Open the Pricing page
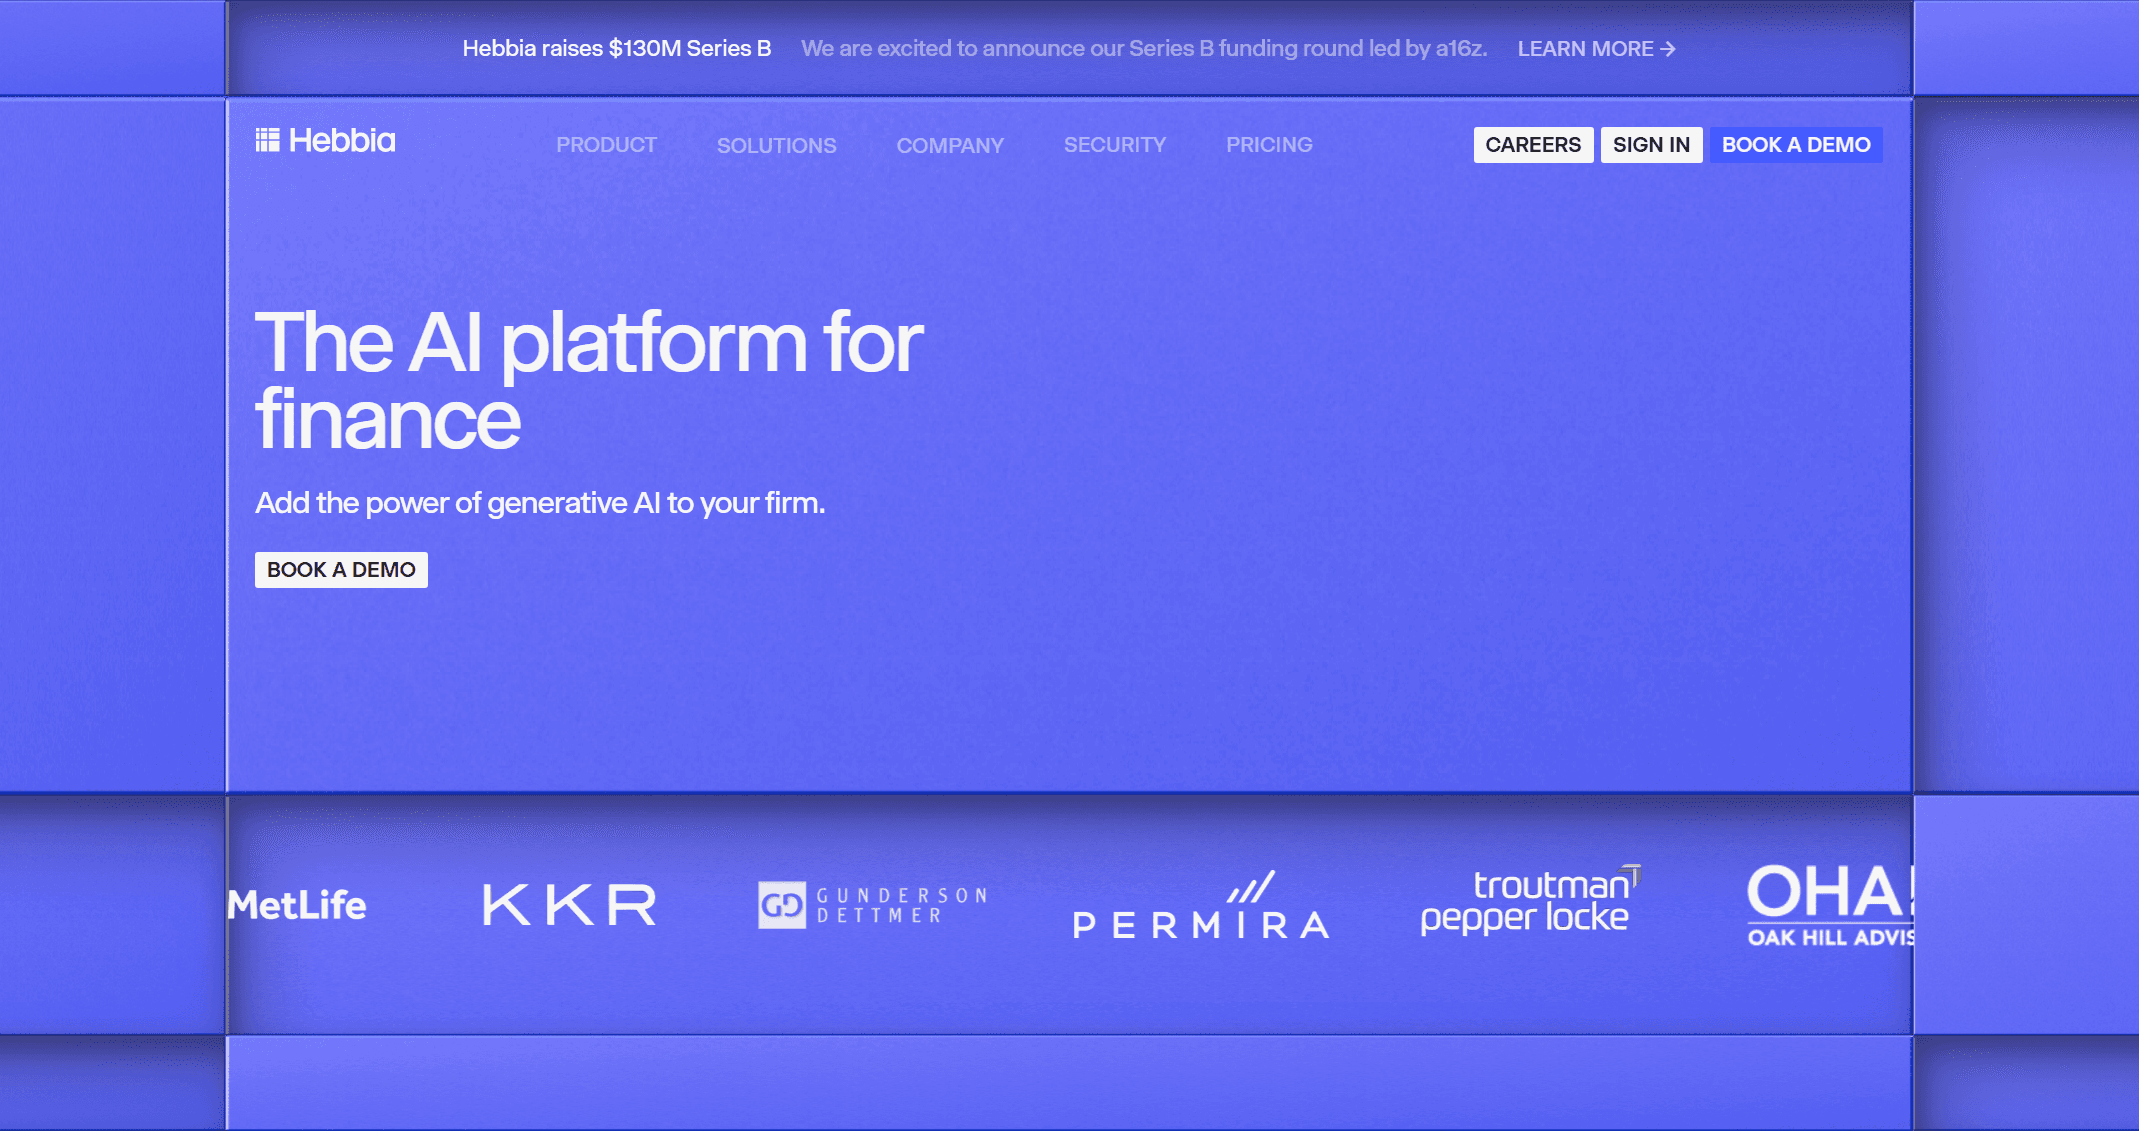This screenshot has height=1131, width=2139. pos(1269,145)
